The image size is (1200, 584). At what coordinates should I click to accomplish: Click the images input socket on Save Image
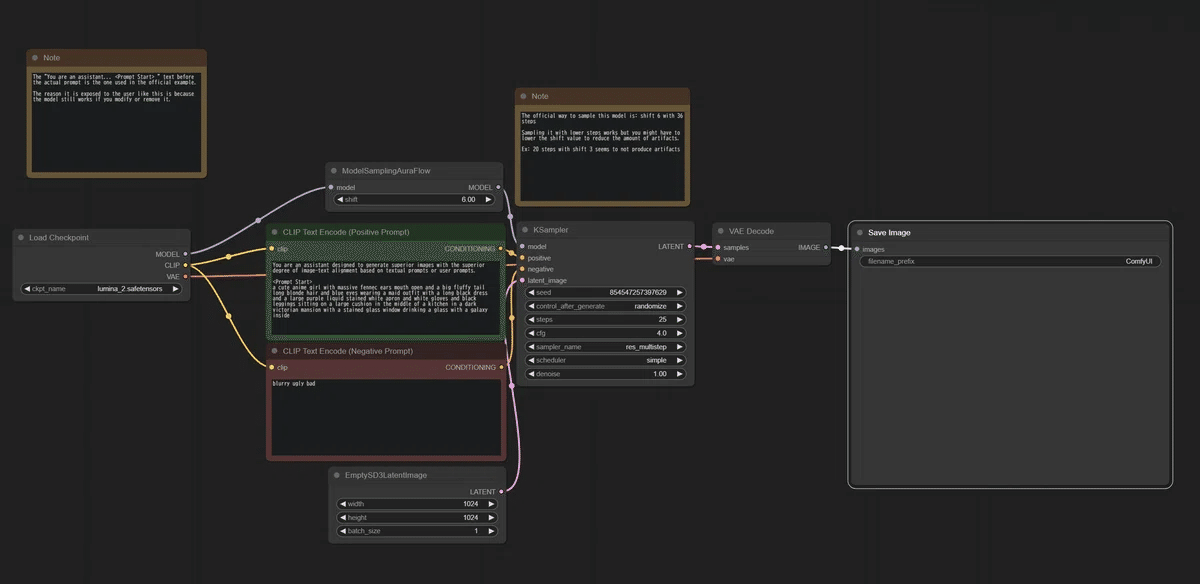[x=856, y=249]
